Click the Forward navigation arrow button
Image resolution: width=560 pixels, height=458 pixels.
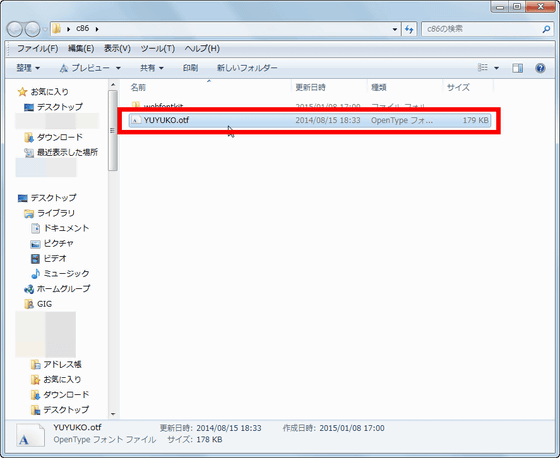32,29
